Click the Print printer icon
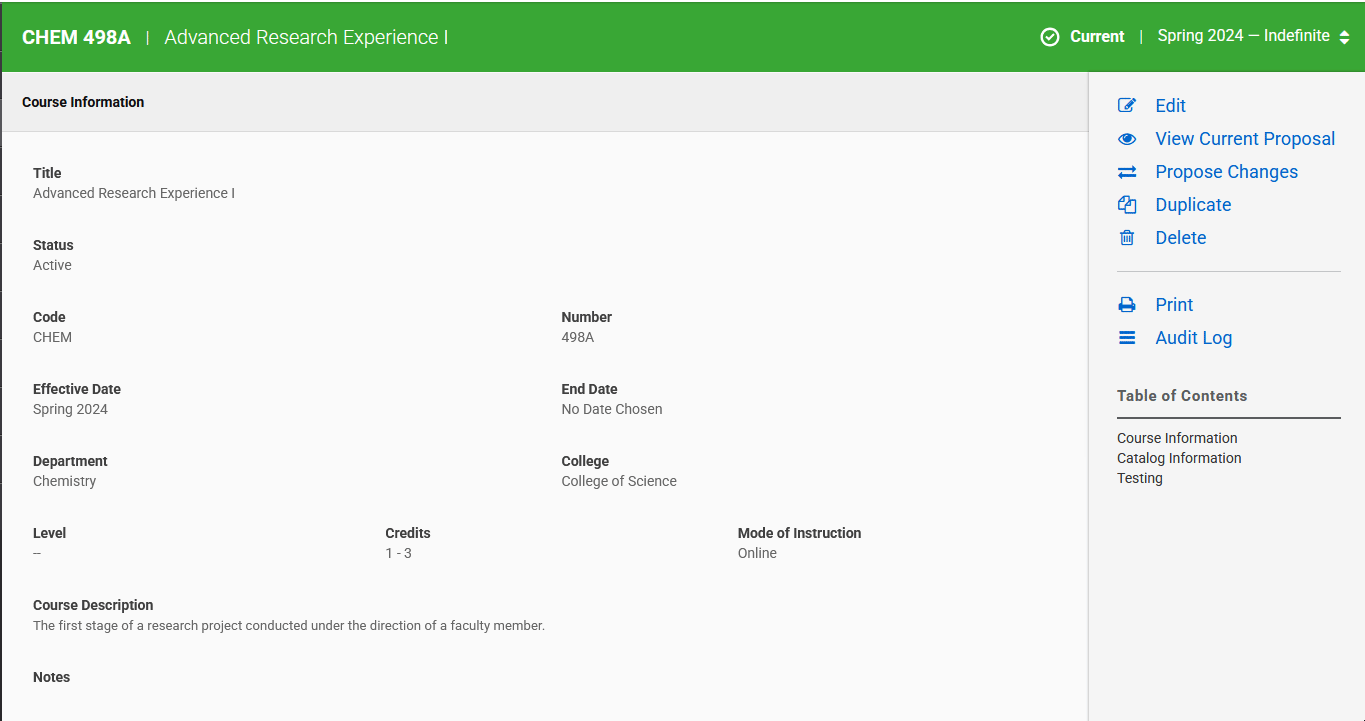Screen dimensions: 1365x721 (1127, 305)
